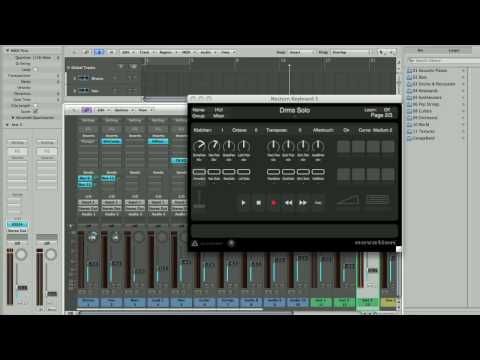Open the Audio menu in Arrange toolbar
This screenshot has height=360, width=480.
click(x=208, y=52)
